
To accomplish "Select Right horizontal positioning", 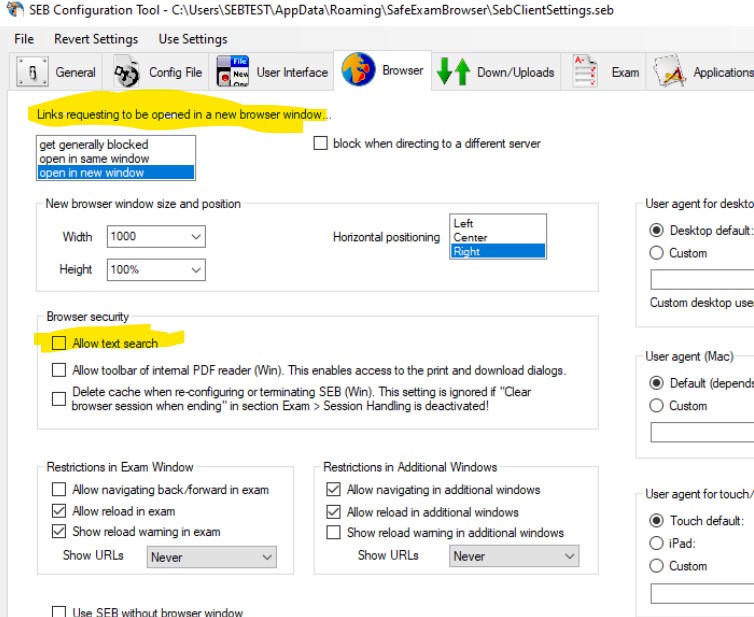I will point(498,251).
